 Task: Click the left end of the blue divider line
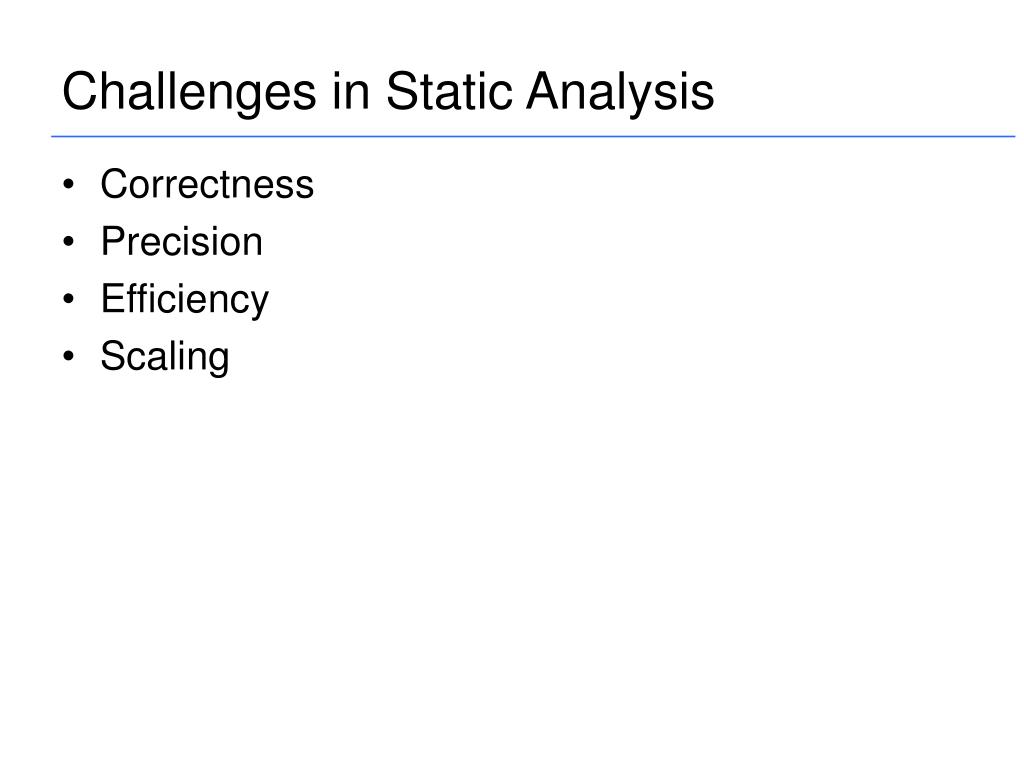tap(54, 136)
